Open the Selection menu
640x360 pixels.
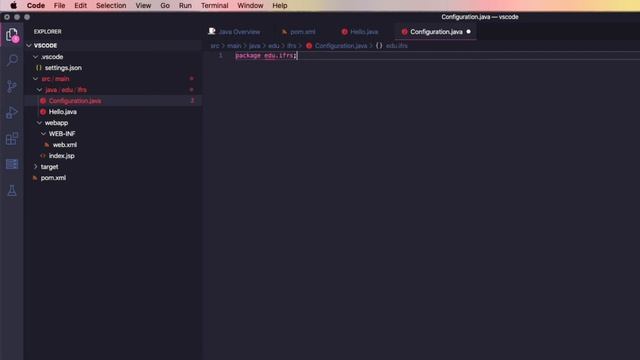(111, 5)
